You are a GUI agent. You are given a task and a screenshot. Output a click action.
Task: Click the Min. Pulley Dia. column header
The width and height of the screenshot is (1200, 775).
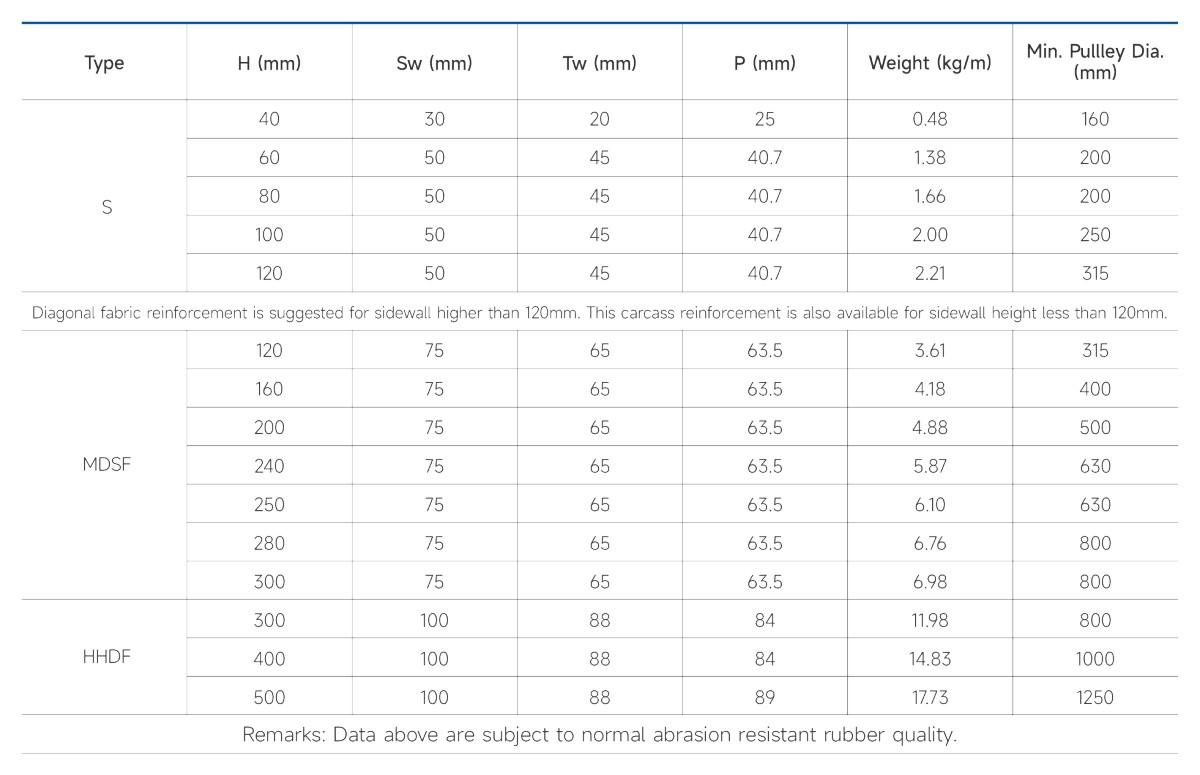1095,62
